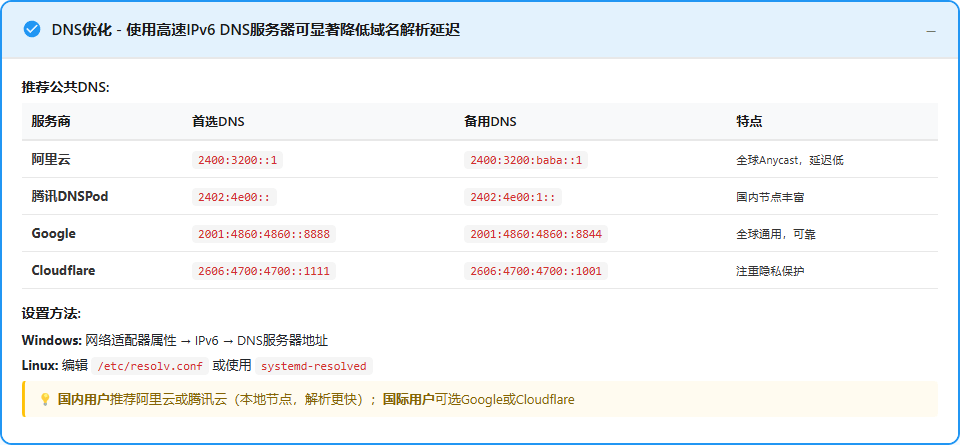Click the 阿里云 provider row name

tap(51, 159)
